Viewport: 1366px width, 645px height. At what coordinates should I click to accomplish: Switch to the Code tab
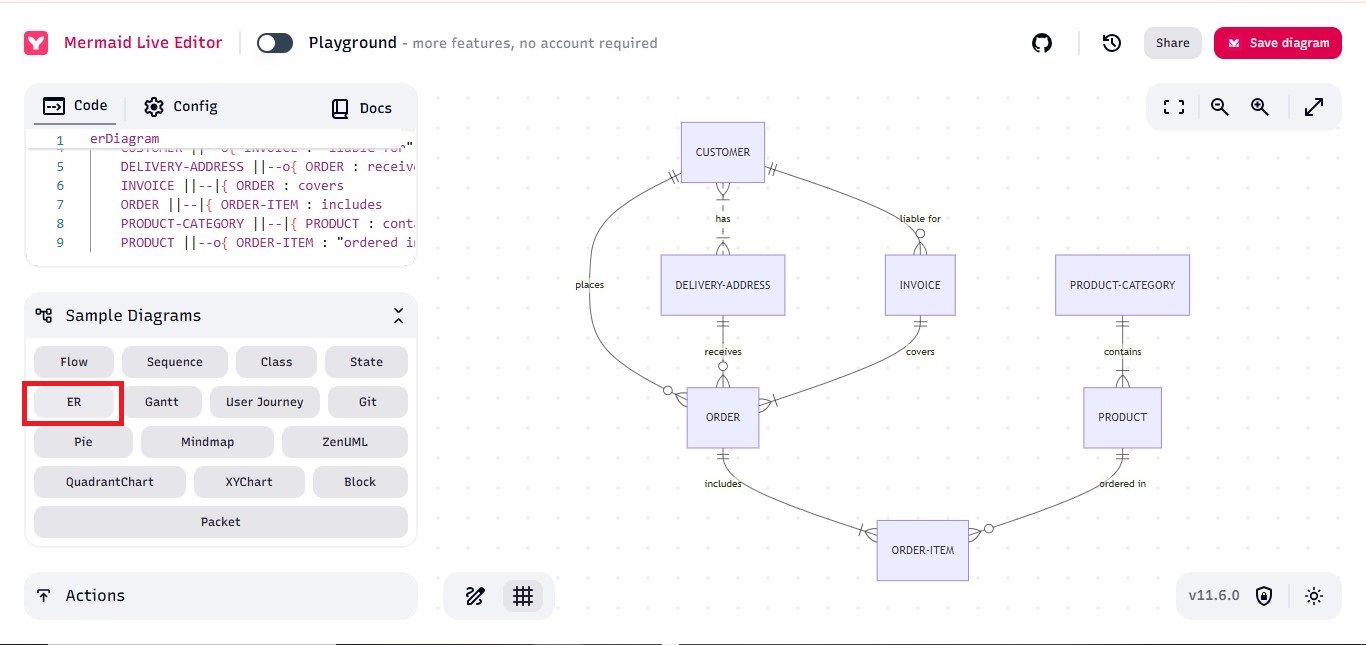click(x=75, y=106)
